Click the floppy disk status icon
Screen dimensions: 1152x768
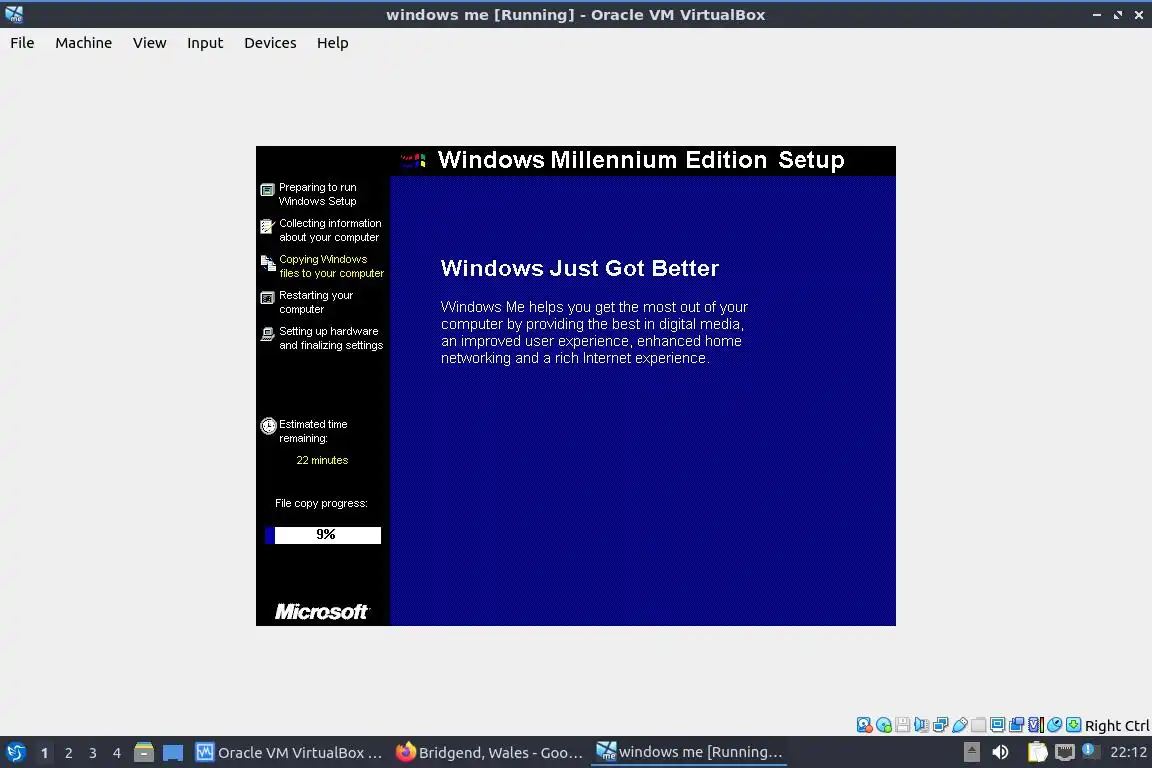click(903, 725)
